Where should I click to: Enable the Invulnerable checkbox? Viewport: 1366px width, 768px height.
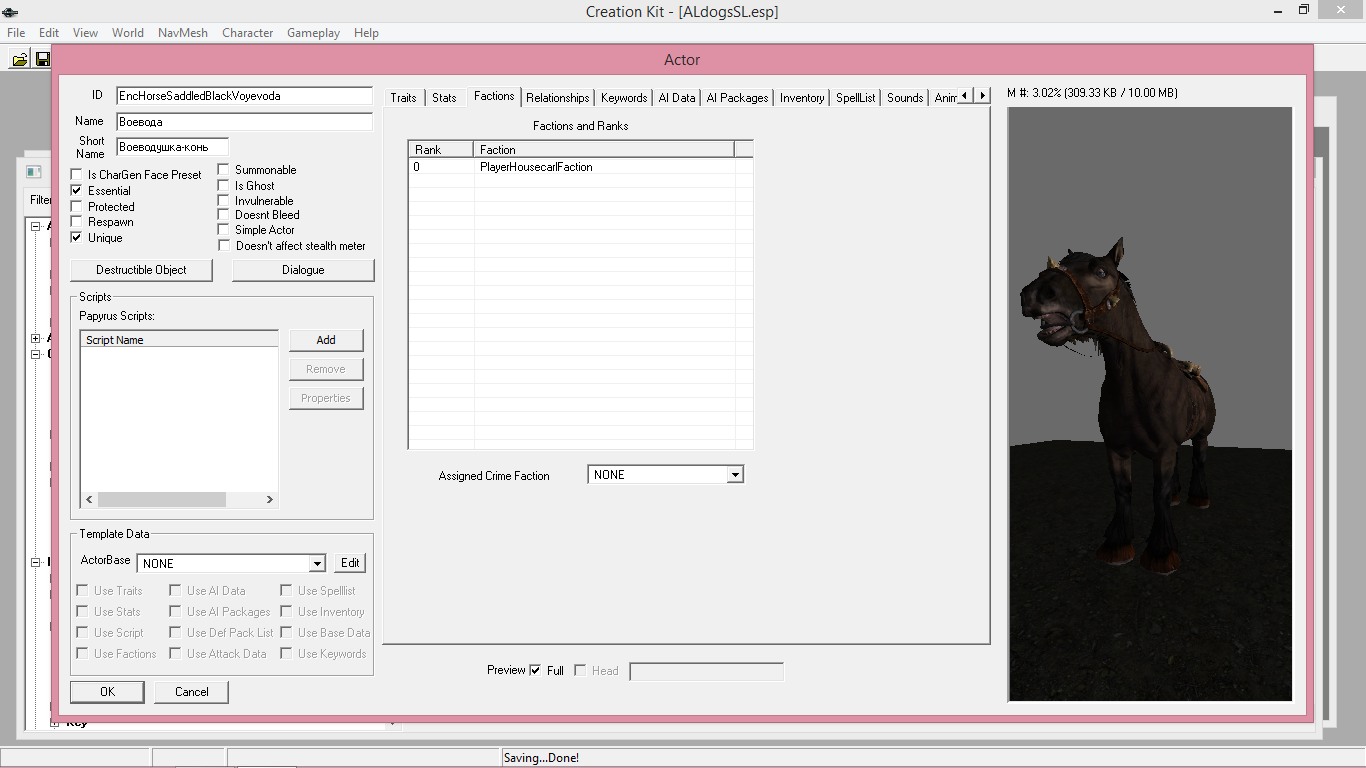[x=224, y=200]
